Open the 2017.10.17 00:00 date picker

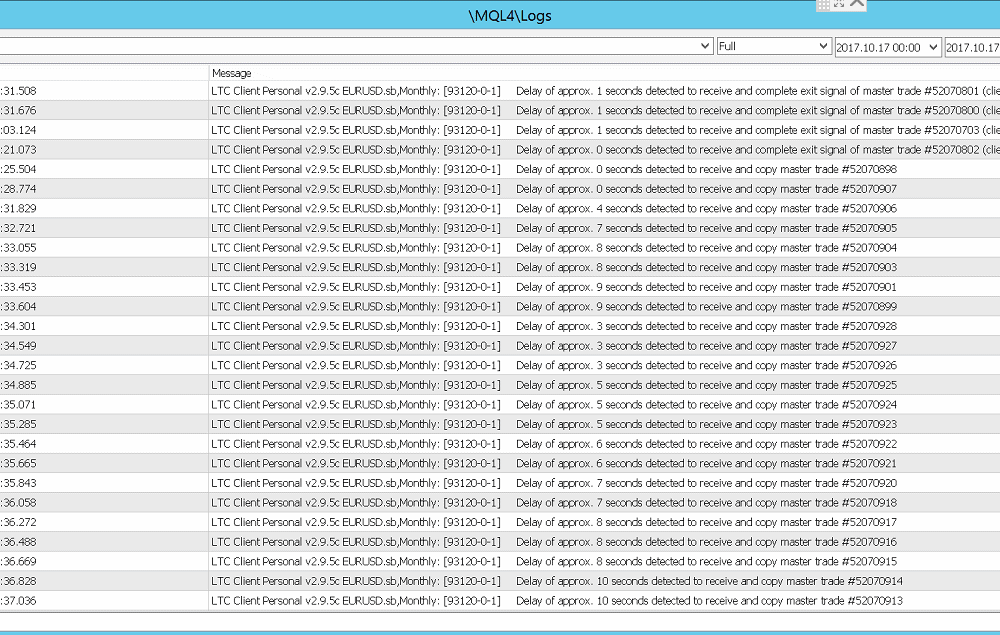[888, 47]
